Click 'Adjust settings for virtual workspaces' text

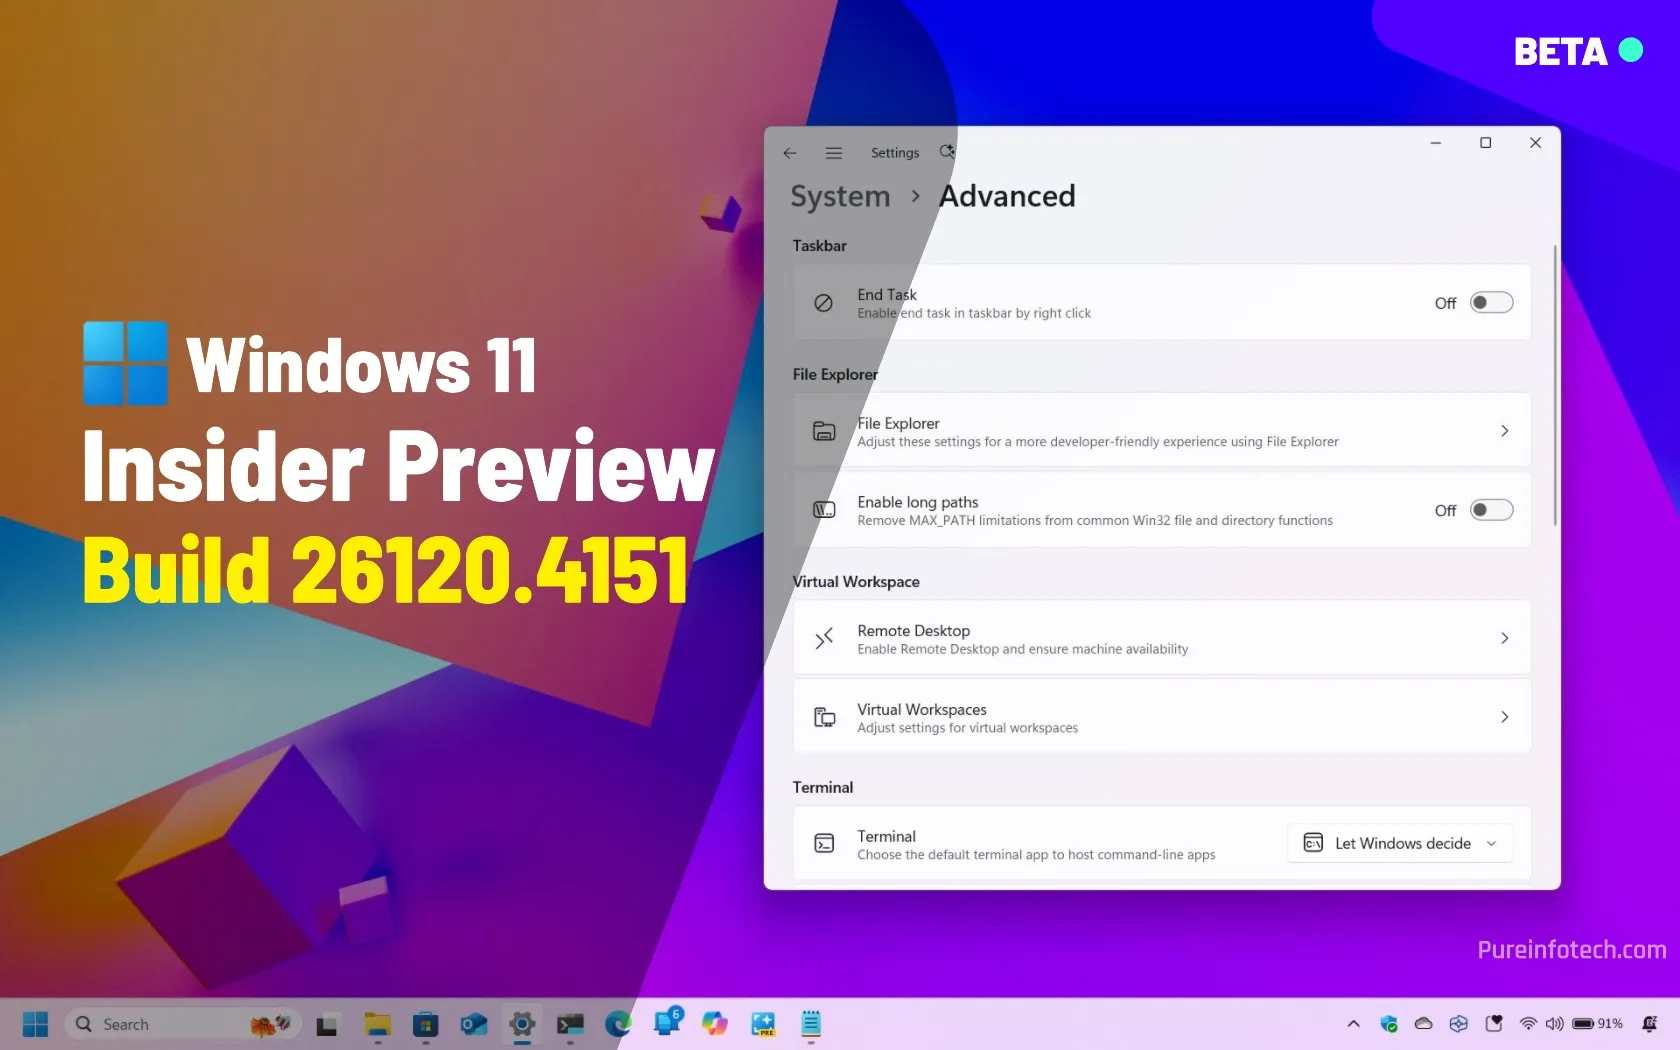[967, 729]
